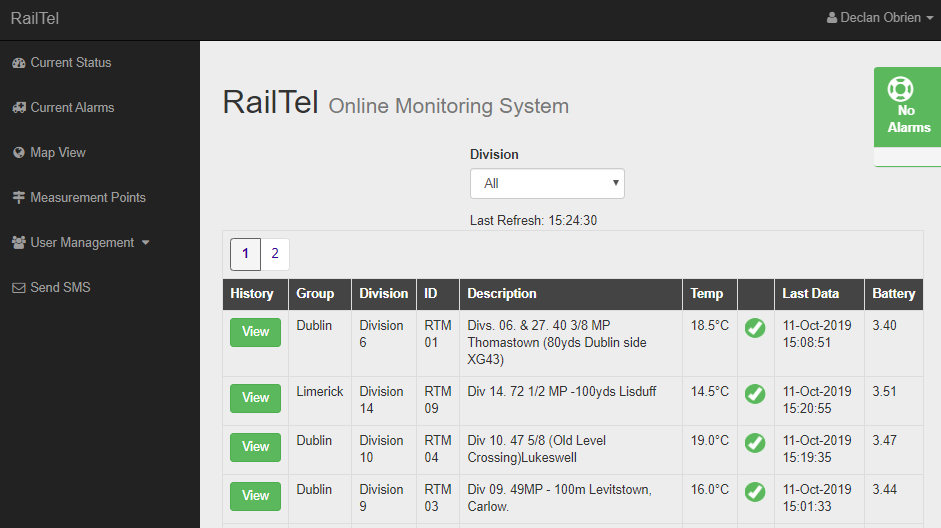Click the Map View globe icon
The width and height of the screenshot is (941, 528).
click(18, 153)
